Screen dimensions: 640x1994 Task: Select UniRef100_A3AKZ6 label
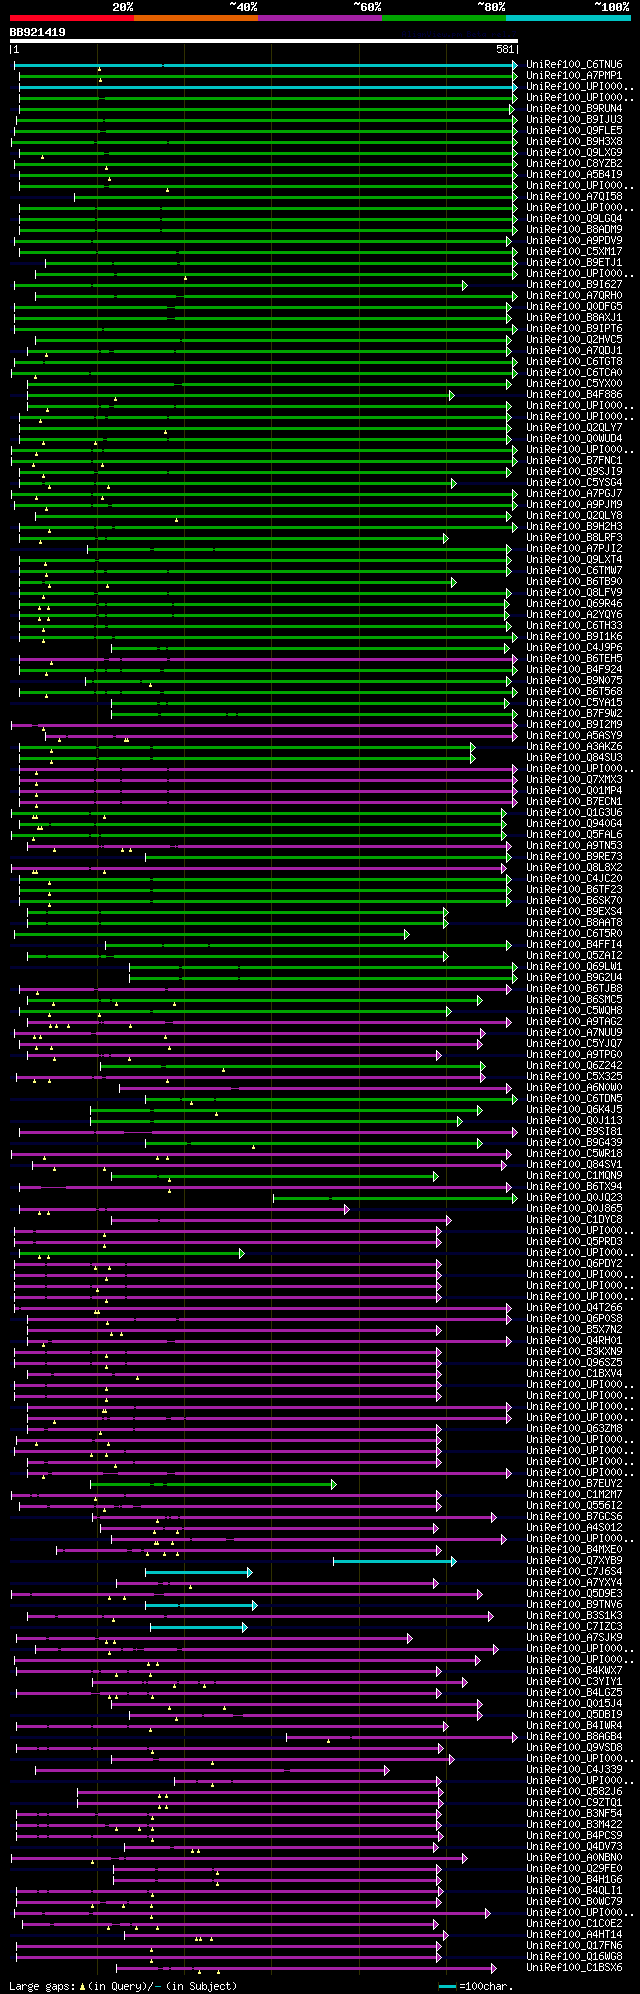point(574,747)
